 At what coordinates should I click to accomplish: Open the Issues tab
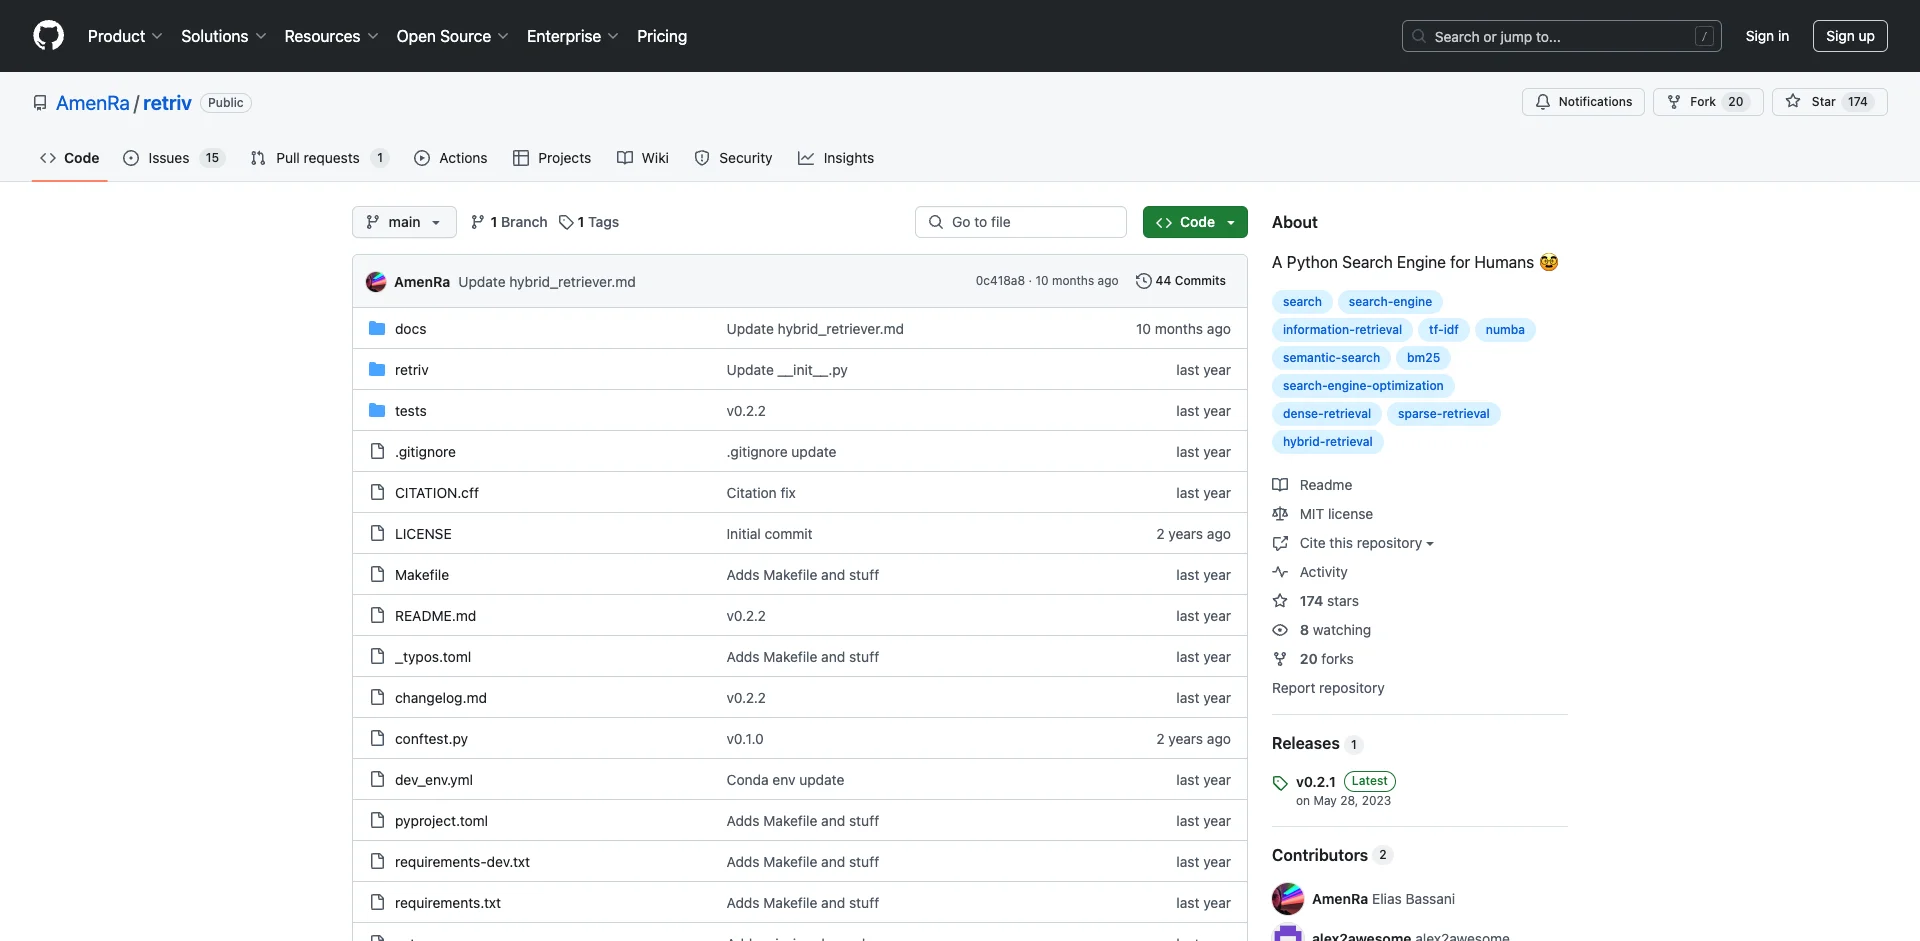tap(174, 158)
